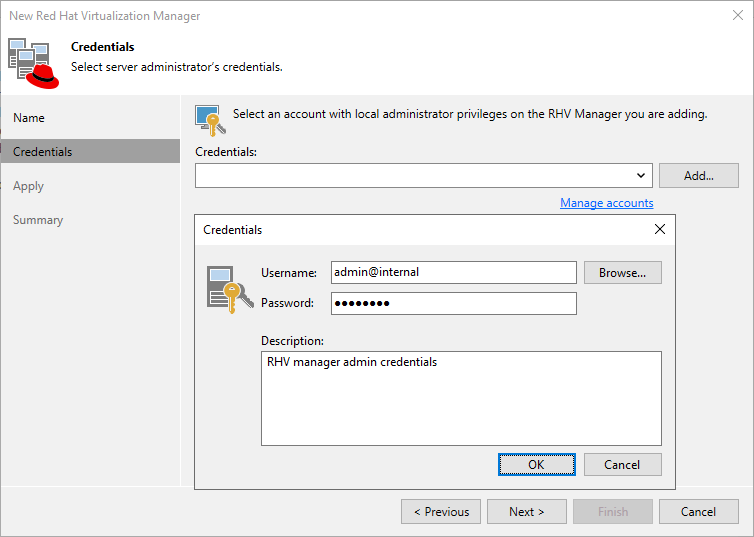The height and width of the screenshot is (537, 754).
Task: Click into the Password field
Action: point(453,303)
